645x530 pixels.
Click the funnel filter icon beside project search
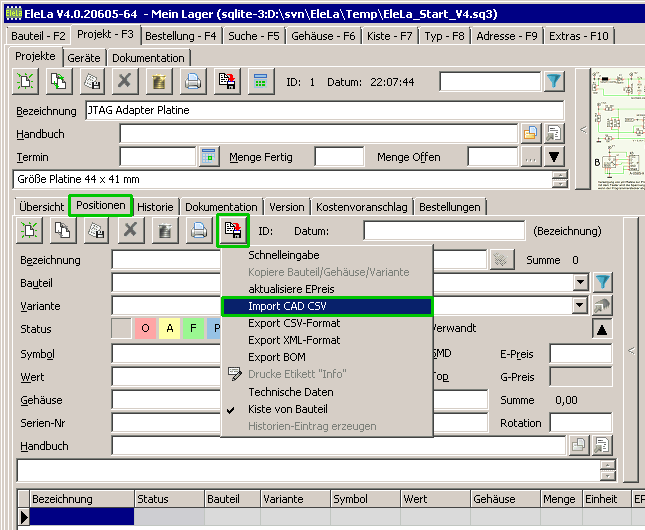(x=555, y=82)
